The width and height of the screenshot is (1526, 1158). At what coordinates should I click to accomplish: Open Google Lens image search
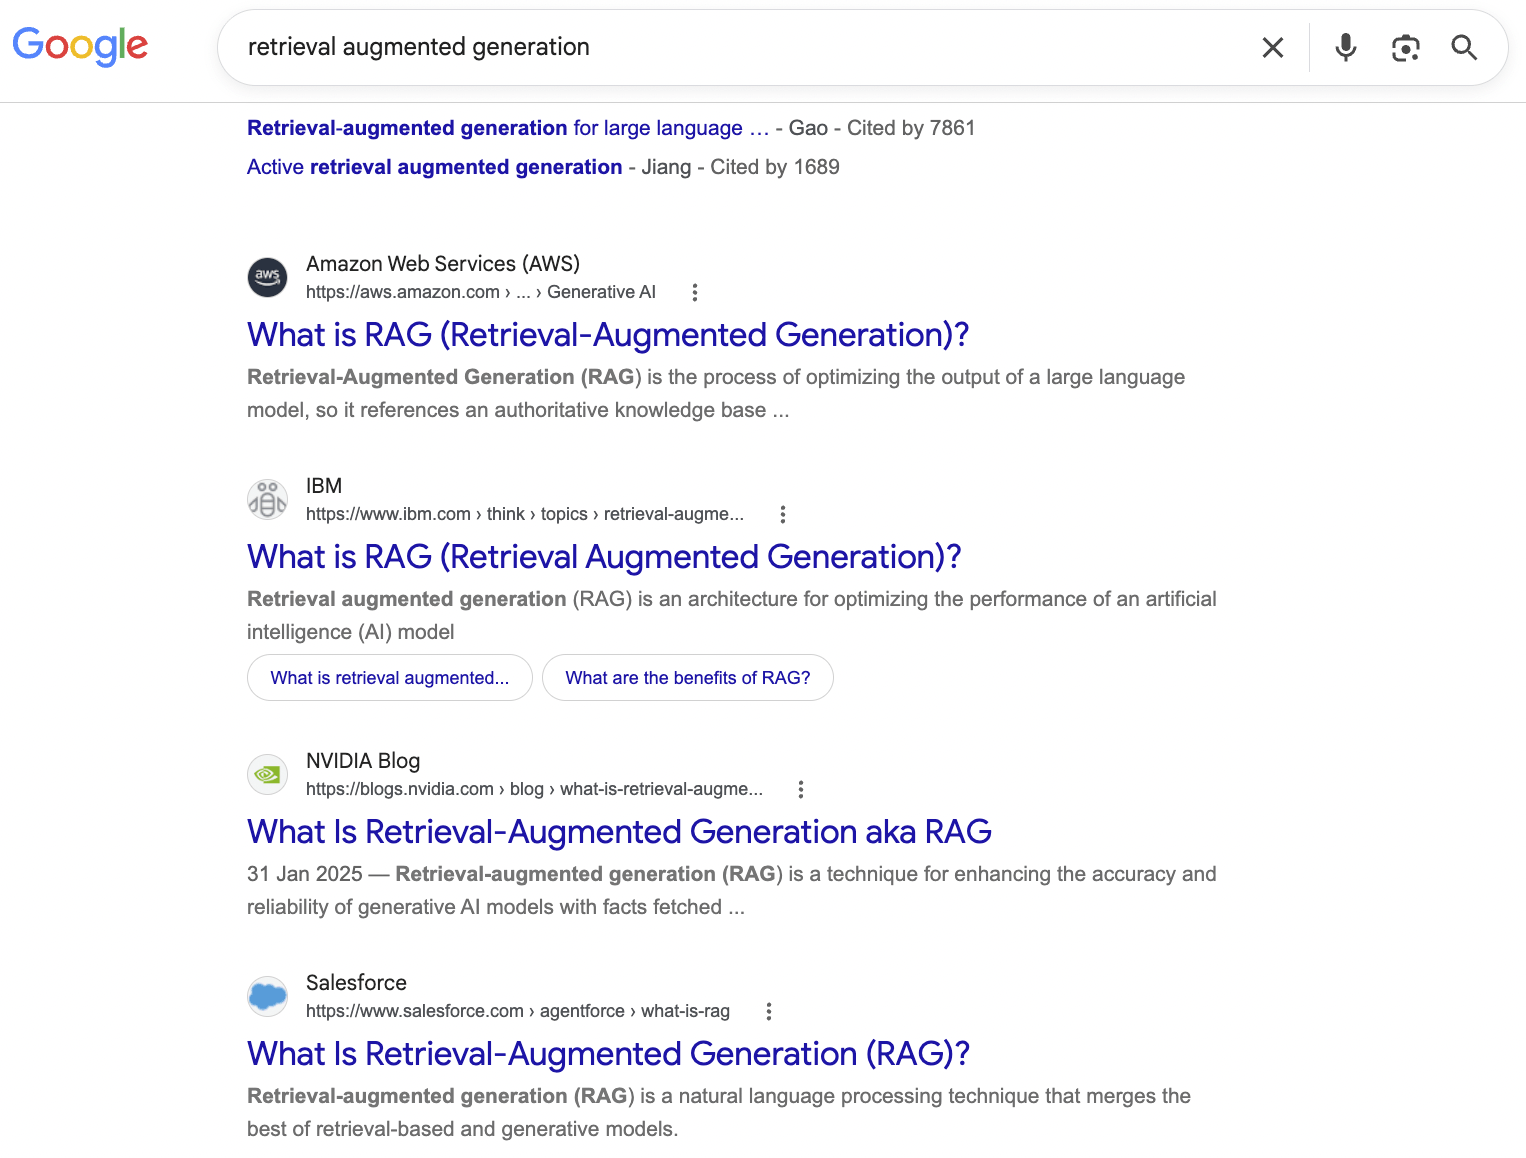pyautogui.click(x=1405, y=47)
